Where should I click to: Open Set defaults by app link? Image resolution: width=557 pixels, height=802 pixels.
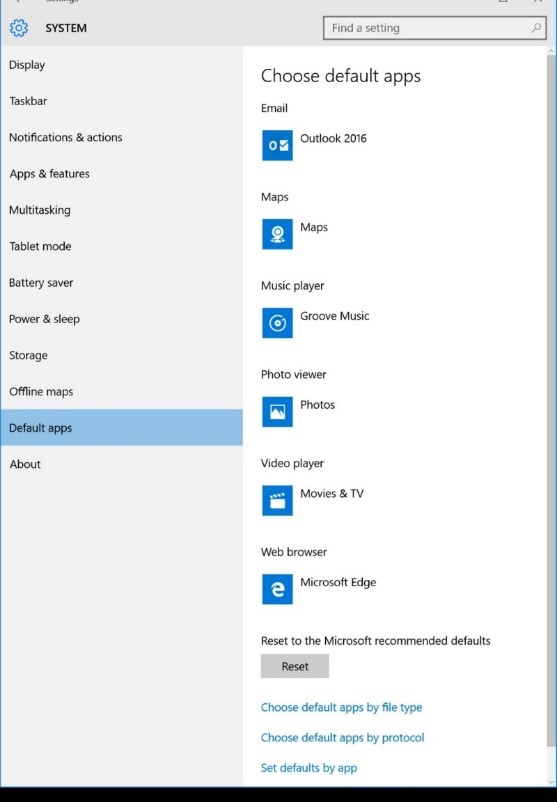[309, 768]
